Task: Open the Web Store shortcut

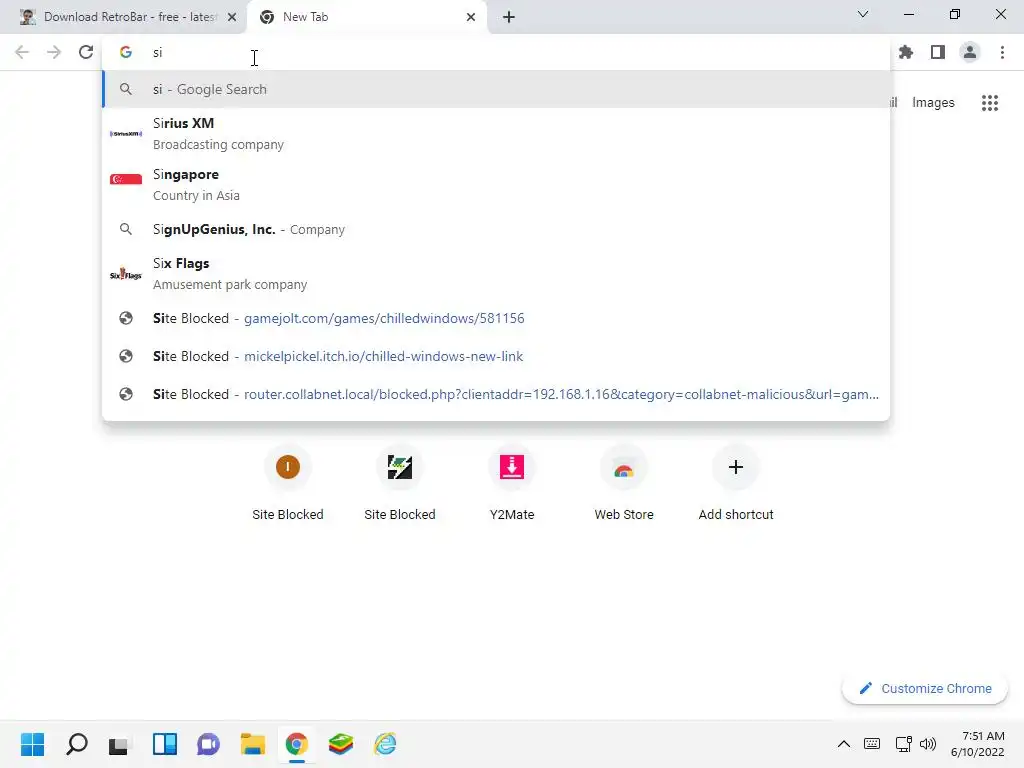Action: tap(624, 484)
